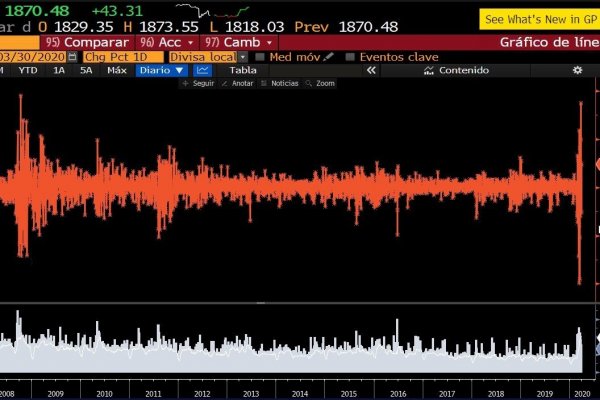Open the Noticias news tool

coord(279,83)
